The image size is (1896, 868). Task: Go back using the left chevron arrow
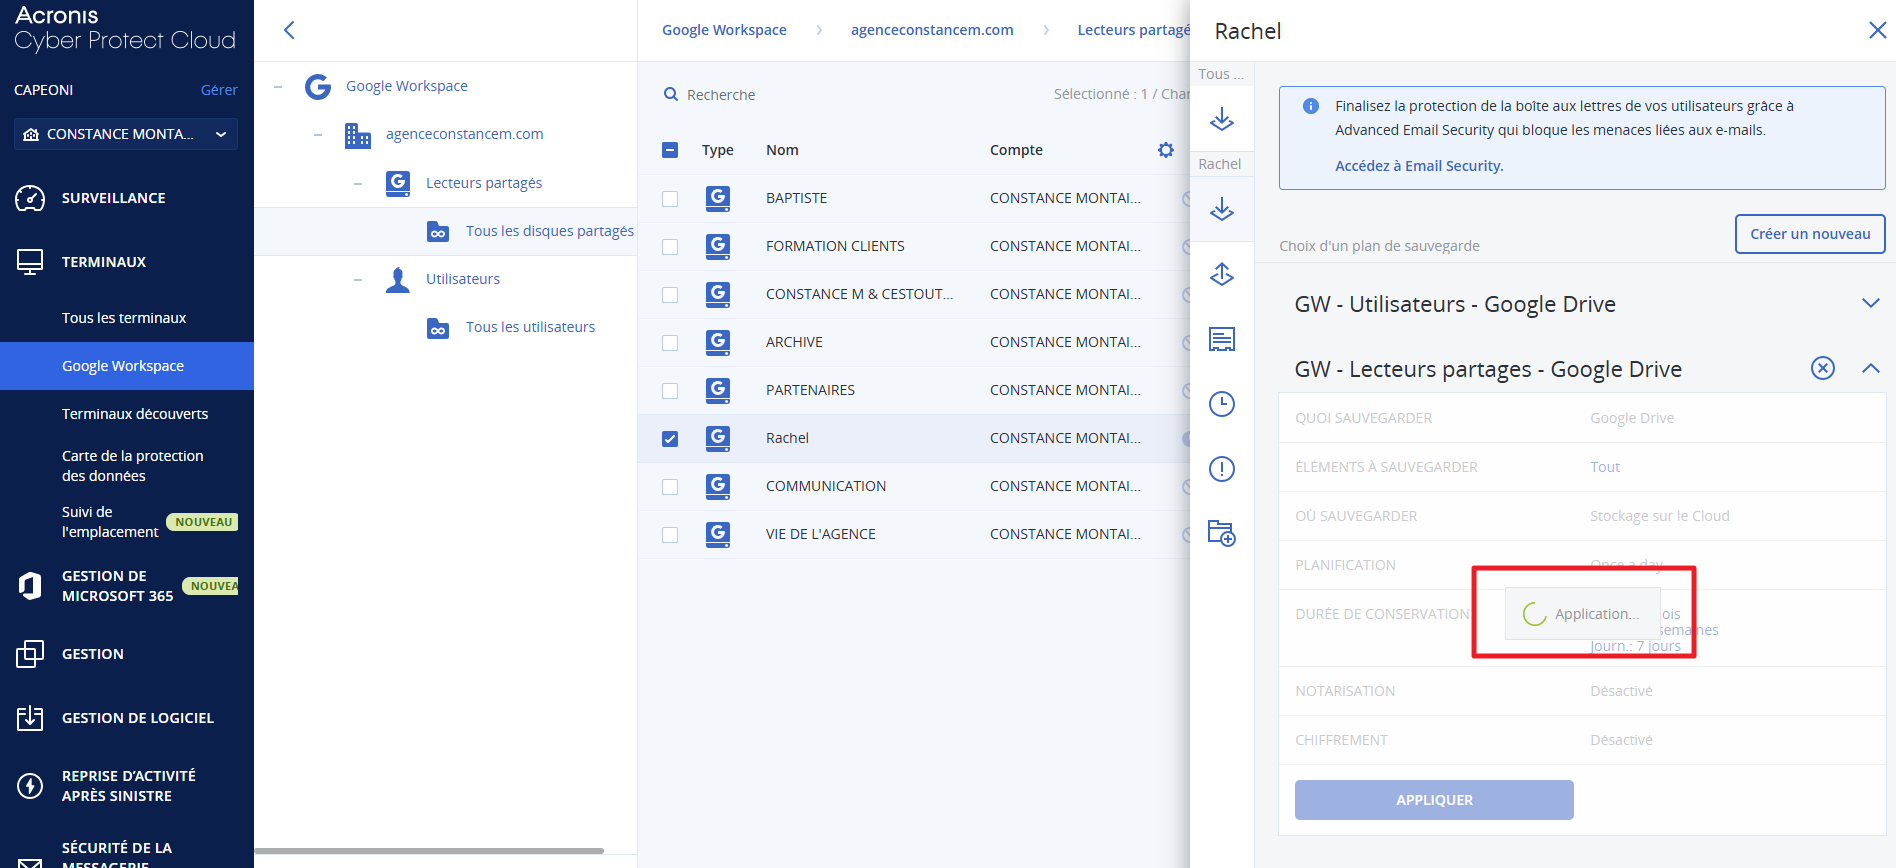(289, 30)
